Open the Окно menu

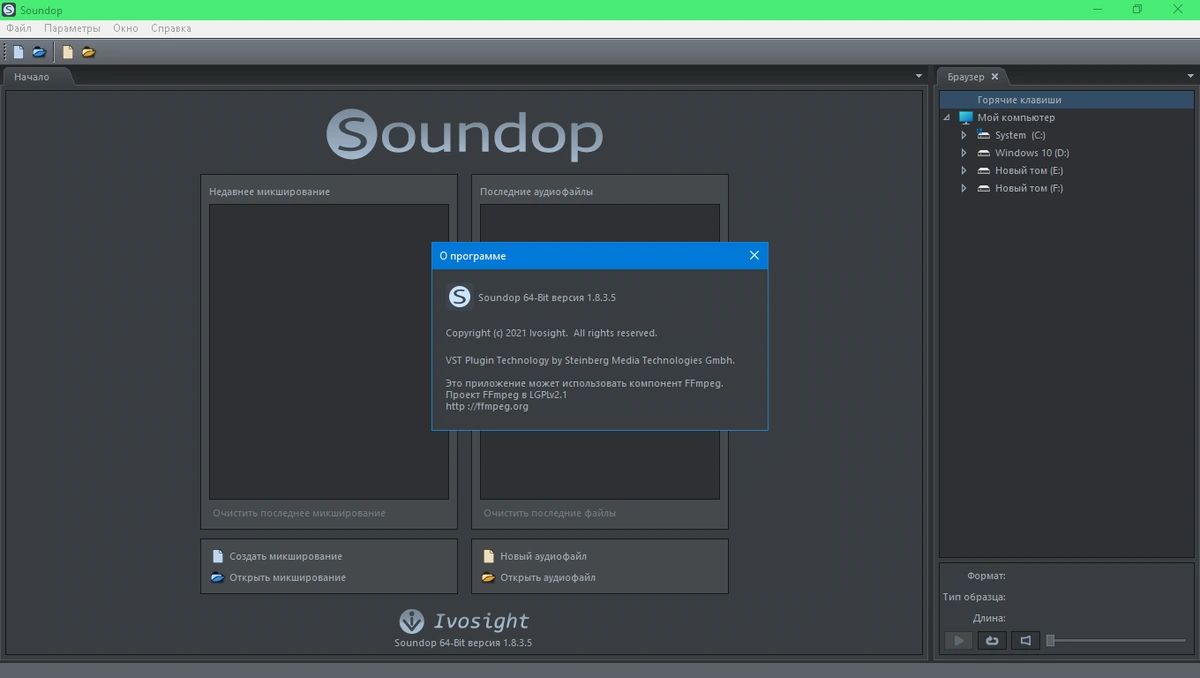point(125,28)
